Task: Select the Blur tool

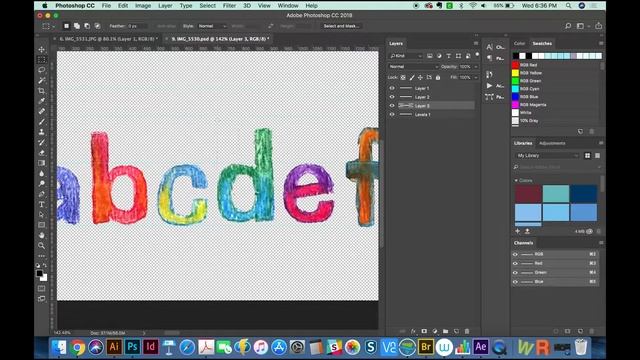Action: point(42,173)
